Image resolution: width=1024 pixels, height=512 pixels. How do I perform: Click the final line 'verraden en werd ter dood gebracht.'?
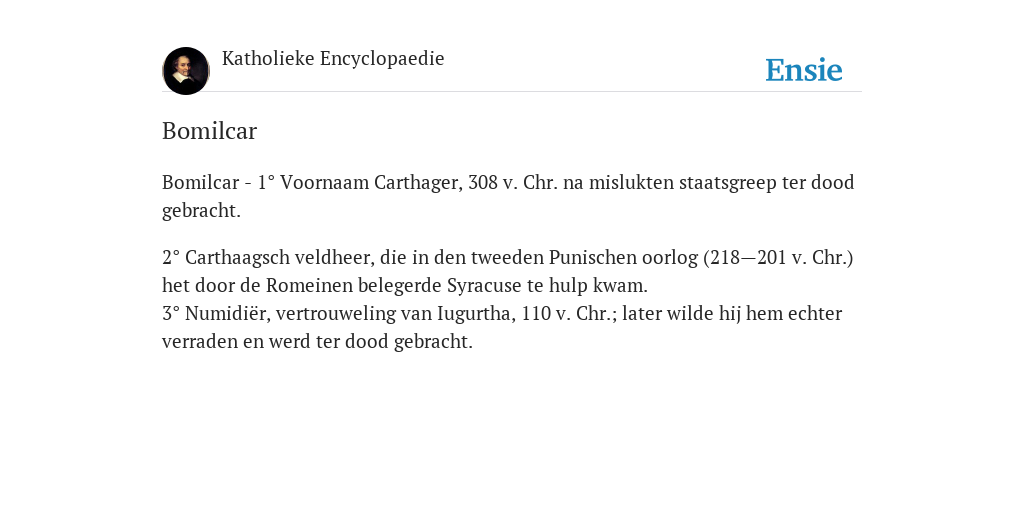click(317, 342)
